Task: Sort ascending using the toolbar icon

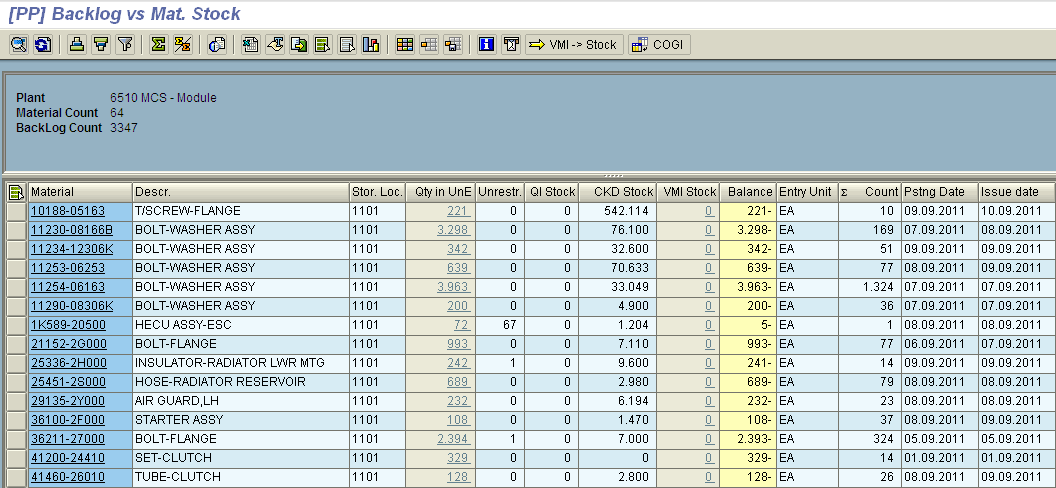Action: coord(77,44)
